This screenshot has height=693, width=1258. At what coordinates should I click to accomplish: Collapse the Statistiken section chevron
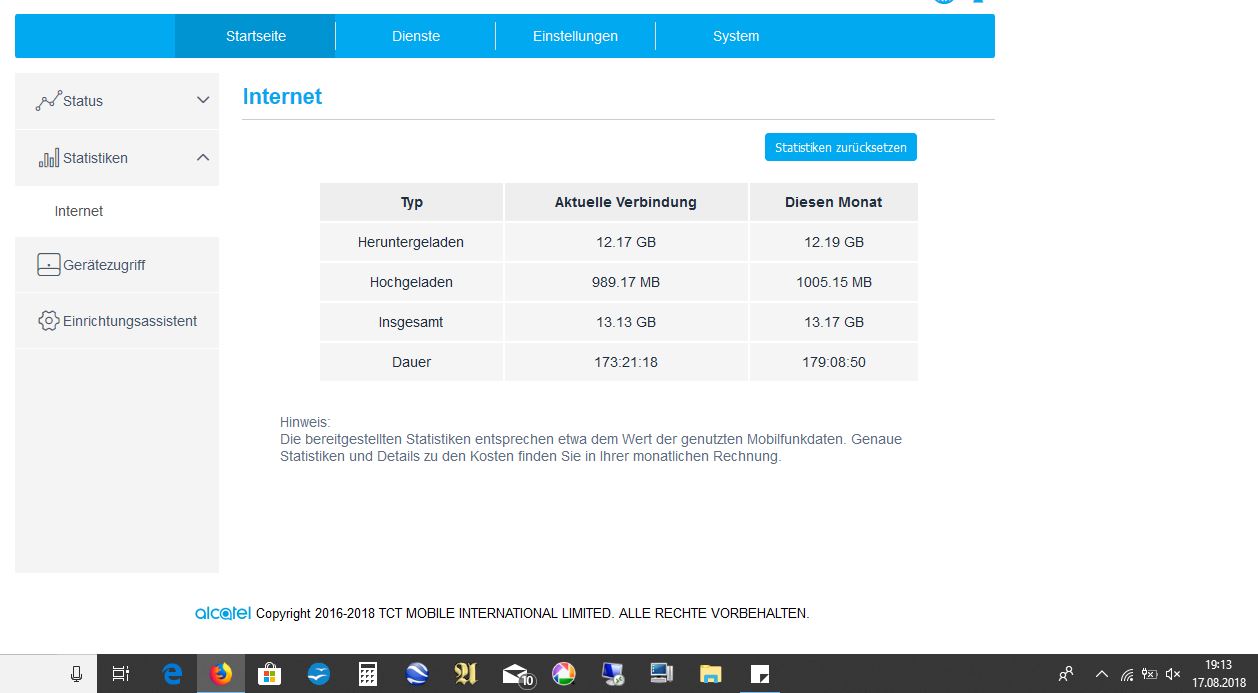(203, 158)
